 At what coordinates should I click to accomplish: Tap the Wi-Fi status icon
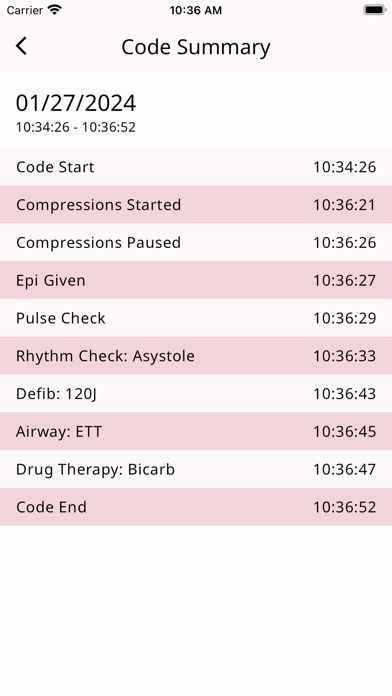tap(55, 10)
